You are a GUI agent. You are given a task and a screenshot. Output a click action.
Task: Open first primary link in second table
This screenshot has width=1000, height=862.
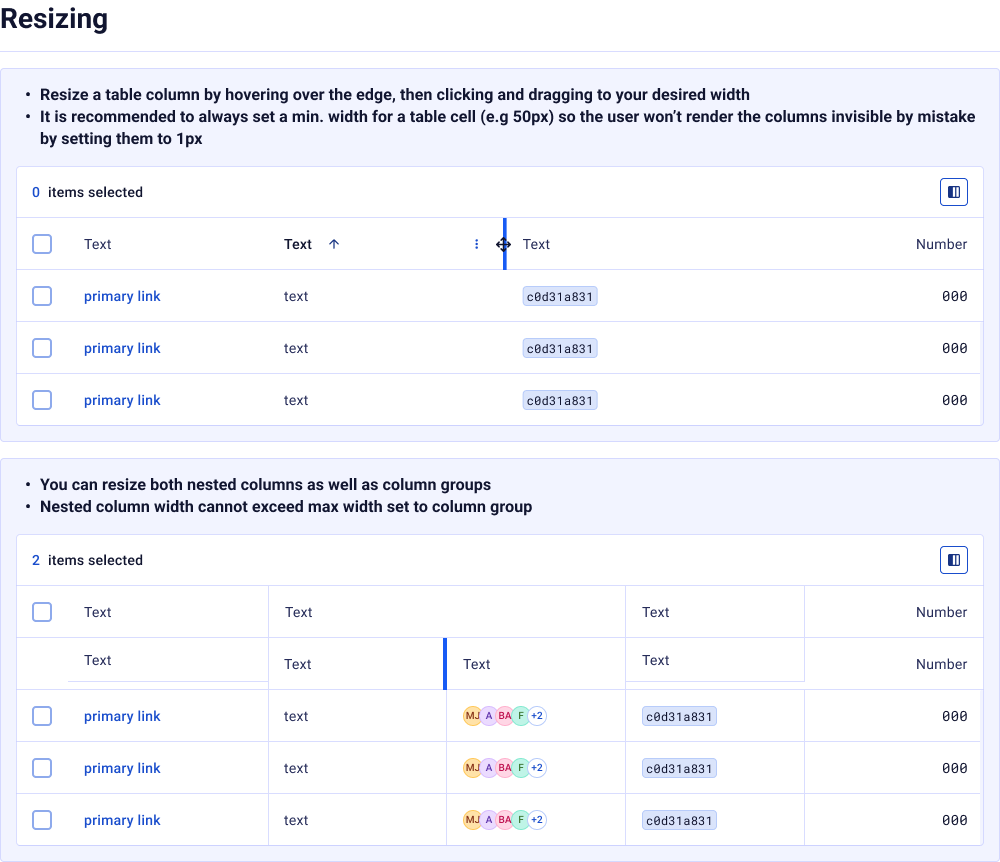pyautogui.click(x=122, y=717)
